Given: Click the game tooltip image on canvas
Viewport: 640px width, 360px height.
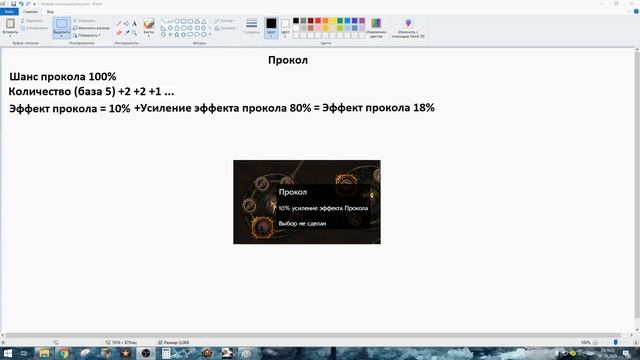Looking at the screenshot, I should coord(307,202).
